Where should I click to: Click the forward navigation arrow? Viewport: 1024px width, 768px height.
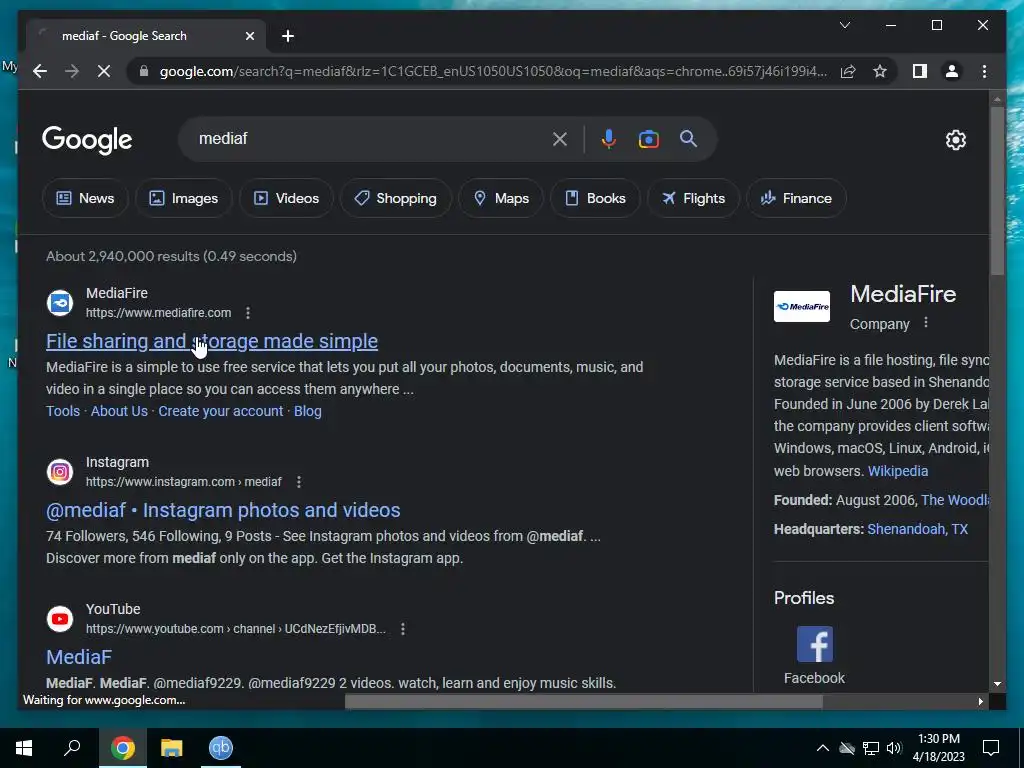coord(72,71)
